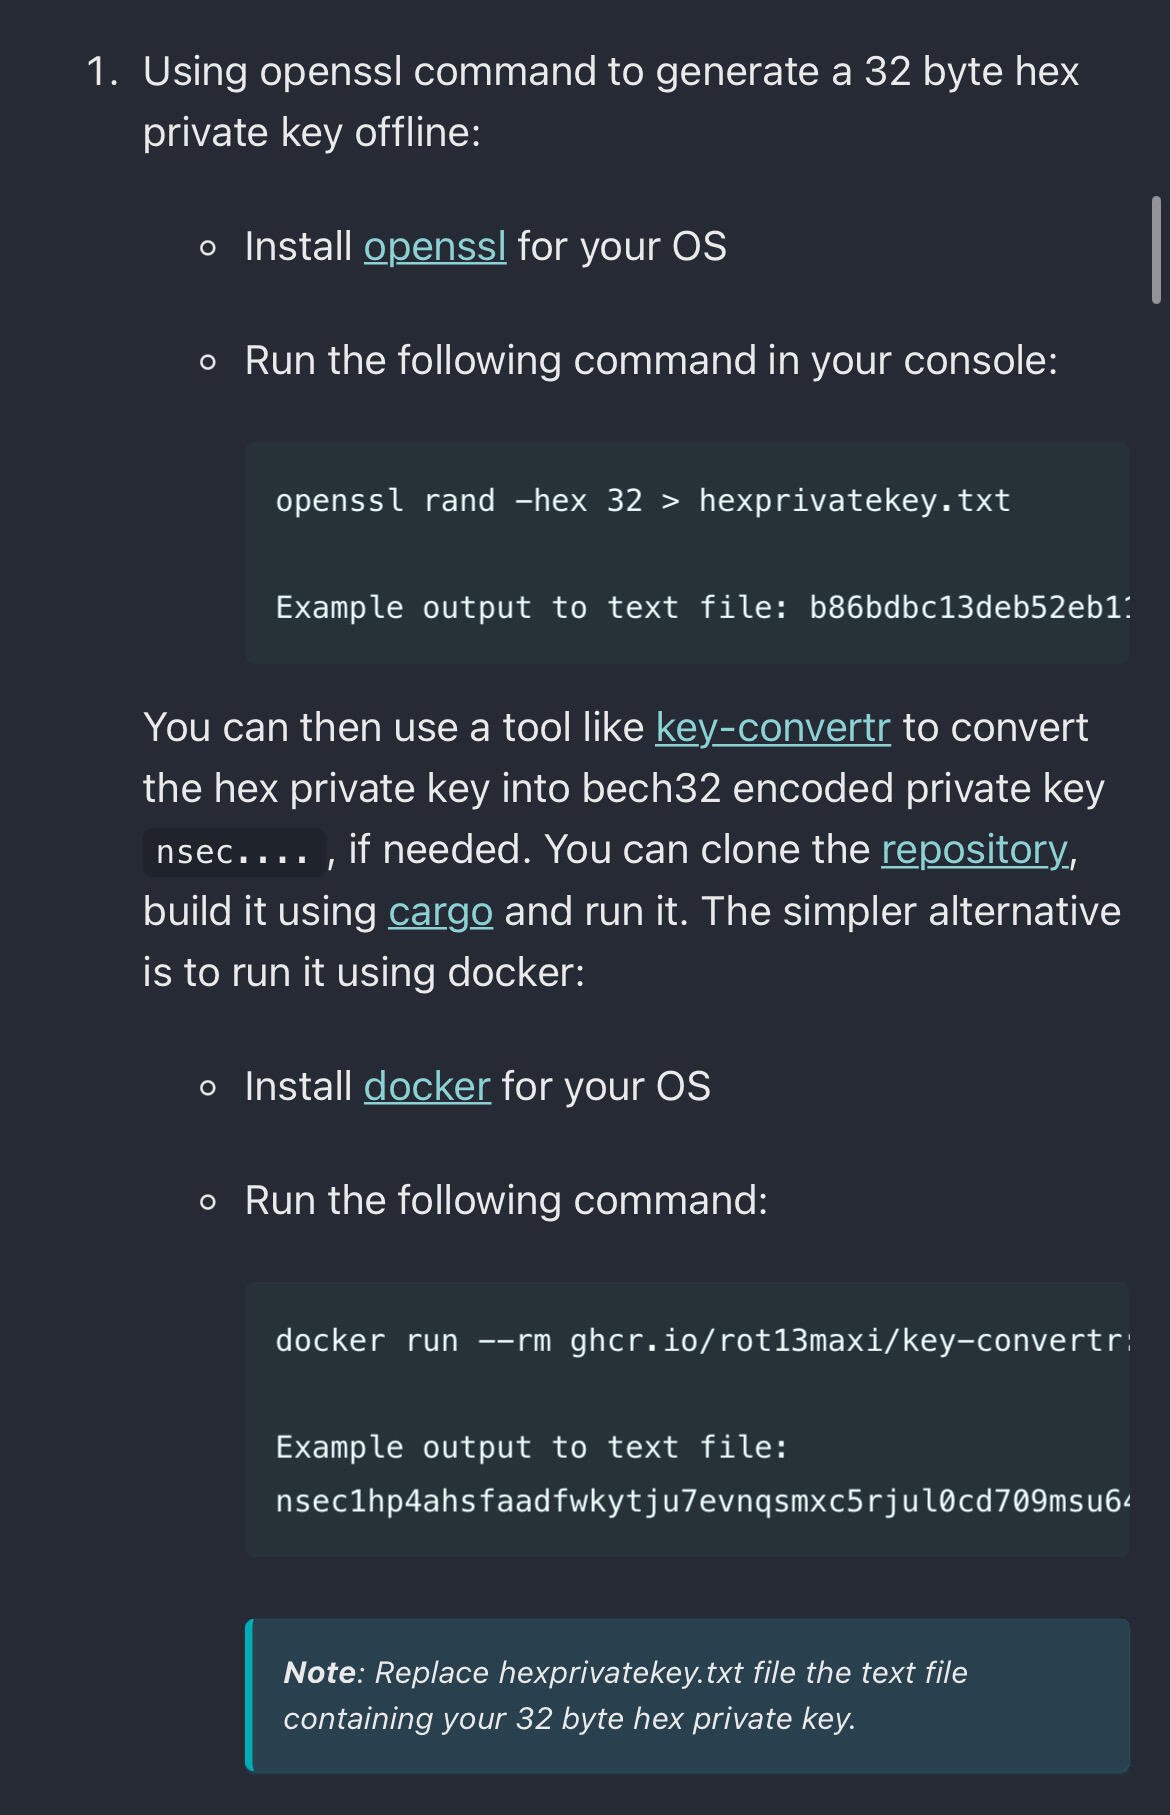Screen dimensions: 1170x1815
Task: Click "Run the following command in your console" text
Action: point(651,361)
